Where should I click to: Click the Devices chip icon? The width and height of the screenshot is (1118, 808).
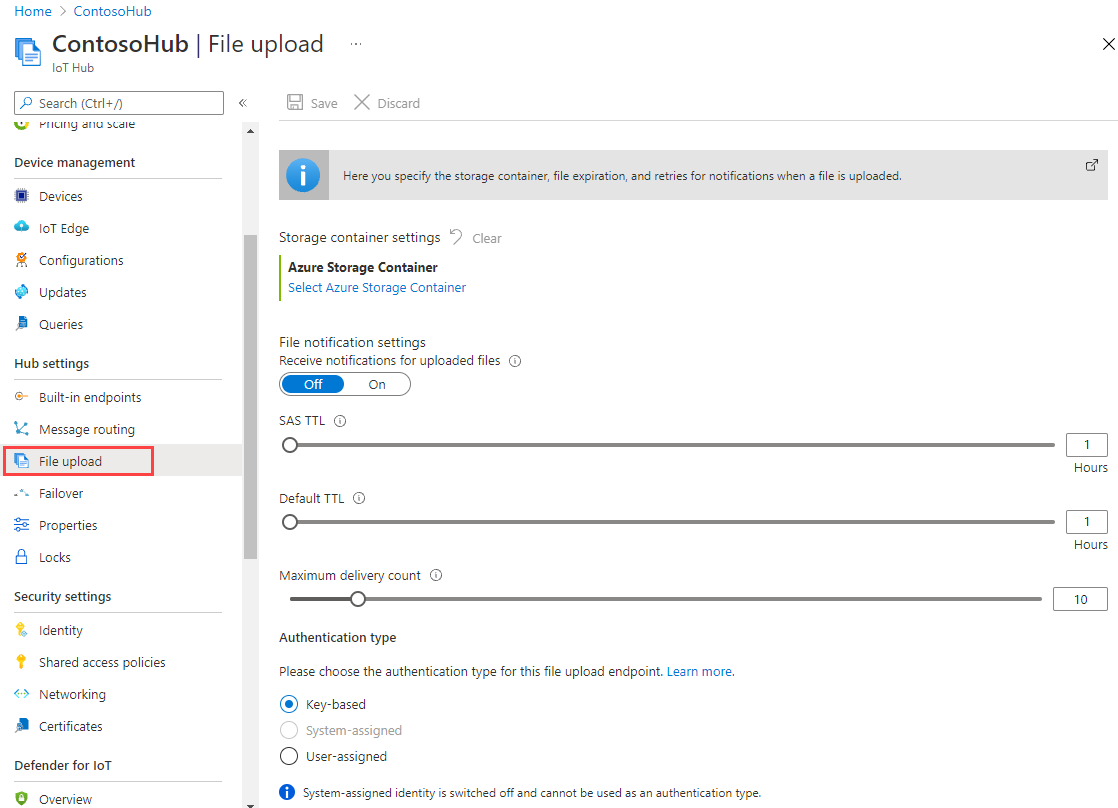point(22,197)
